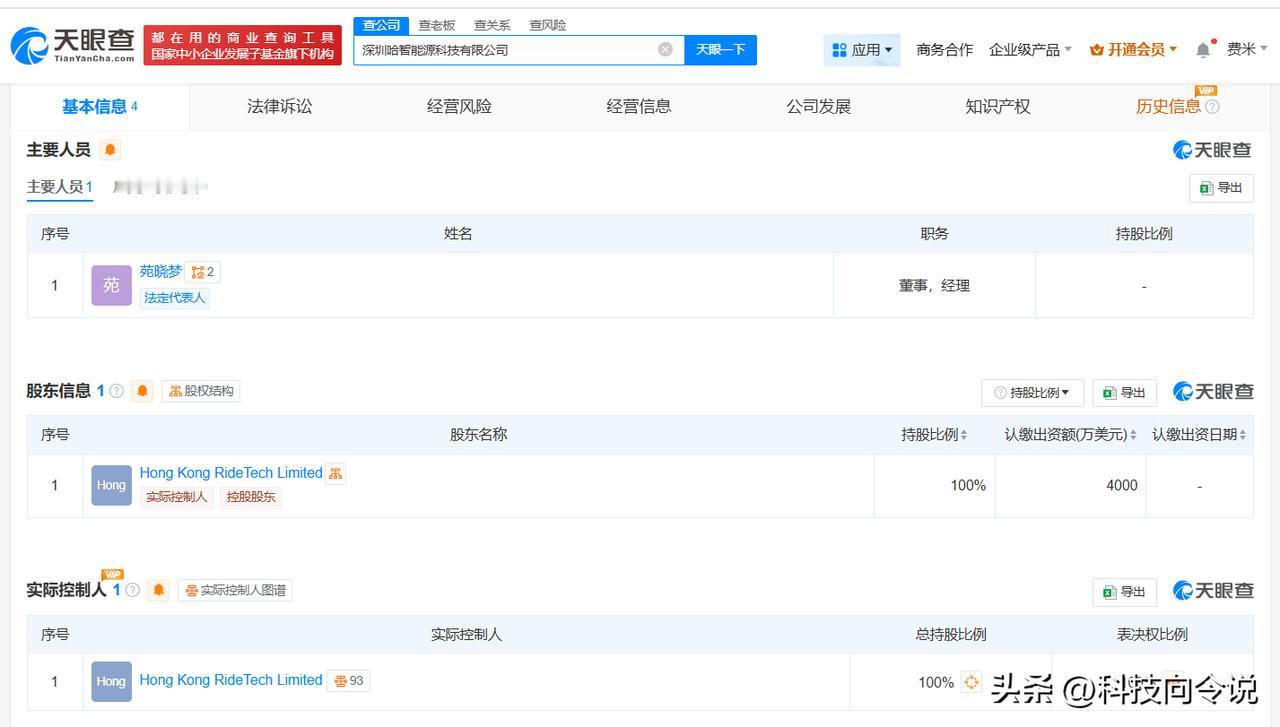The image size is (1280, 727).
Task: Click the 天眼一下 search button
Action: click(x=720, y=50)
